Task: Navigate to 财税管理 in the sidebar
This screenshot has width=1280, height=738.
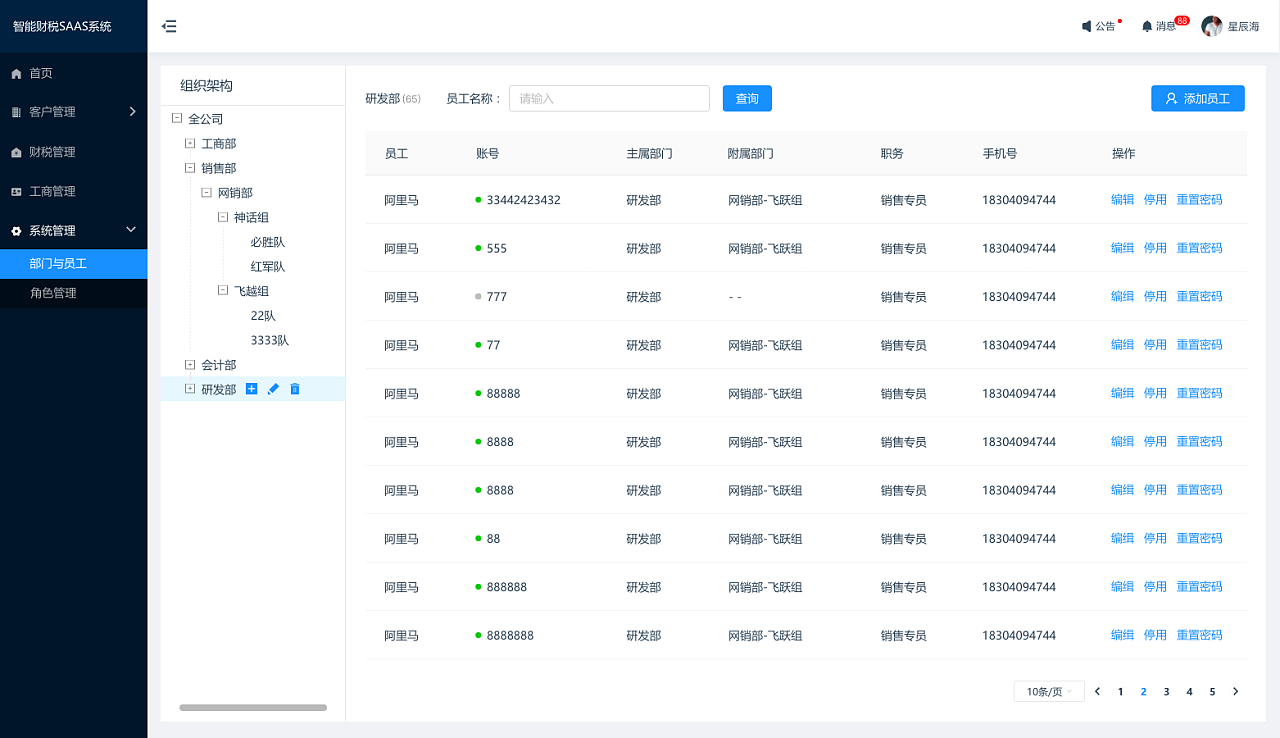Action: point(52,152)
